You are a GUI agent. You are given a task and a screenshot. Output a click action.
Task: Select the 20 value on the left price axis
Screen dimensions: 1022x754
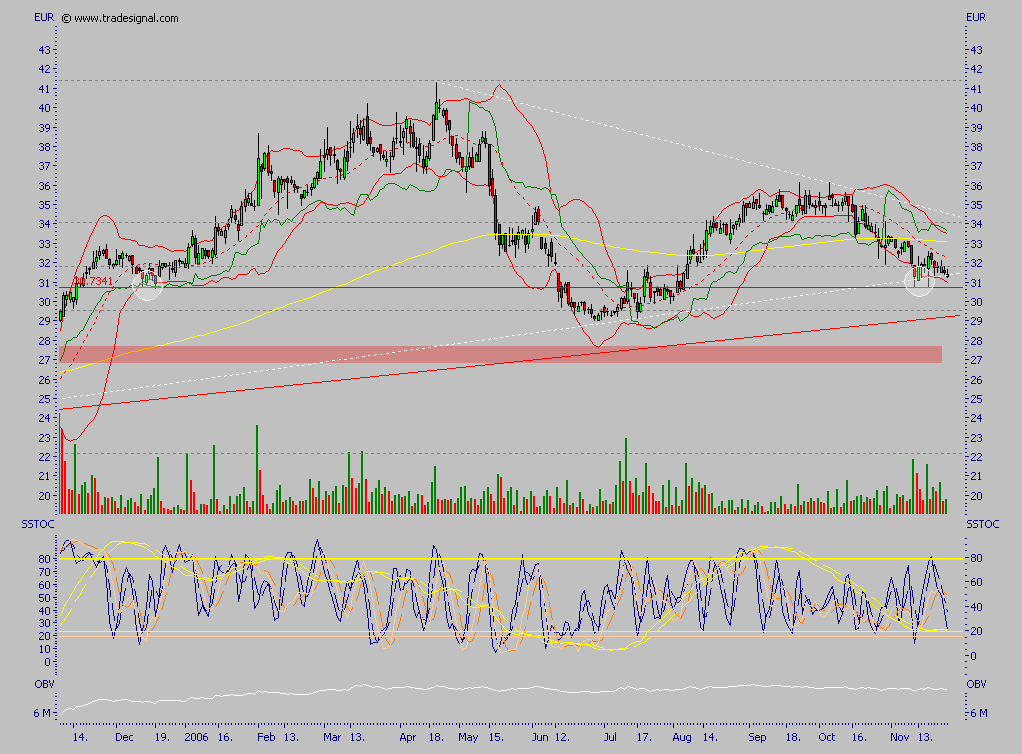pyautogui.click(x=44, y=496)
